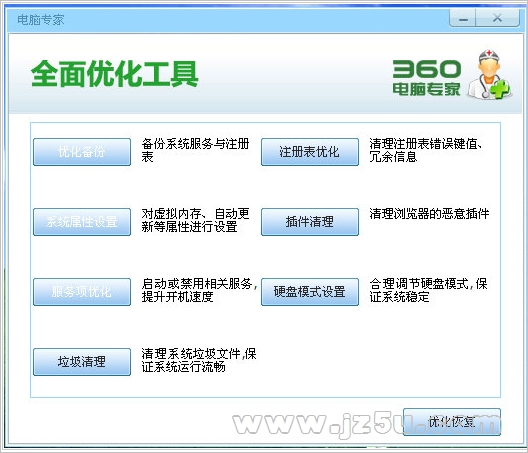Click the 360 电脑专家 logo

pos(427,78)
